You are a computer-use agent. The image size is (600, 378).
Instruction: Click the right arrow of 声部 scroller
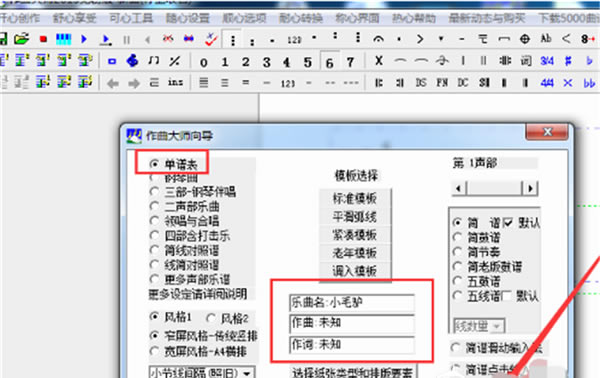point(530,188)
